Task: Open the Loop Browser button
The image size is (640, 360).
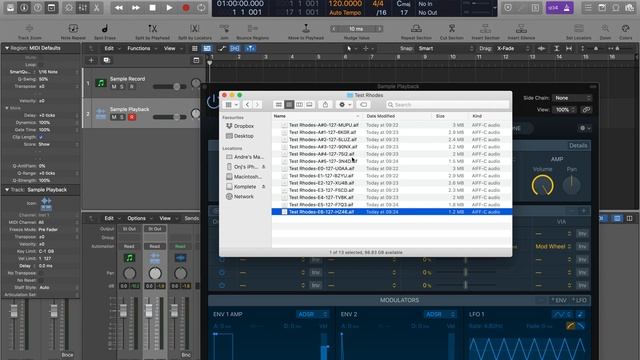Action: [616, 8]
